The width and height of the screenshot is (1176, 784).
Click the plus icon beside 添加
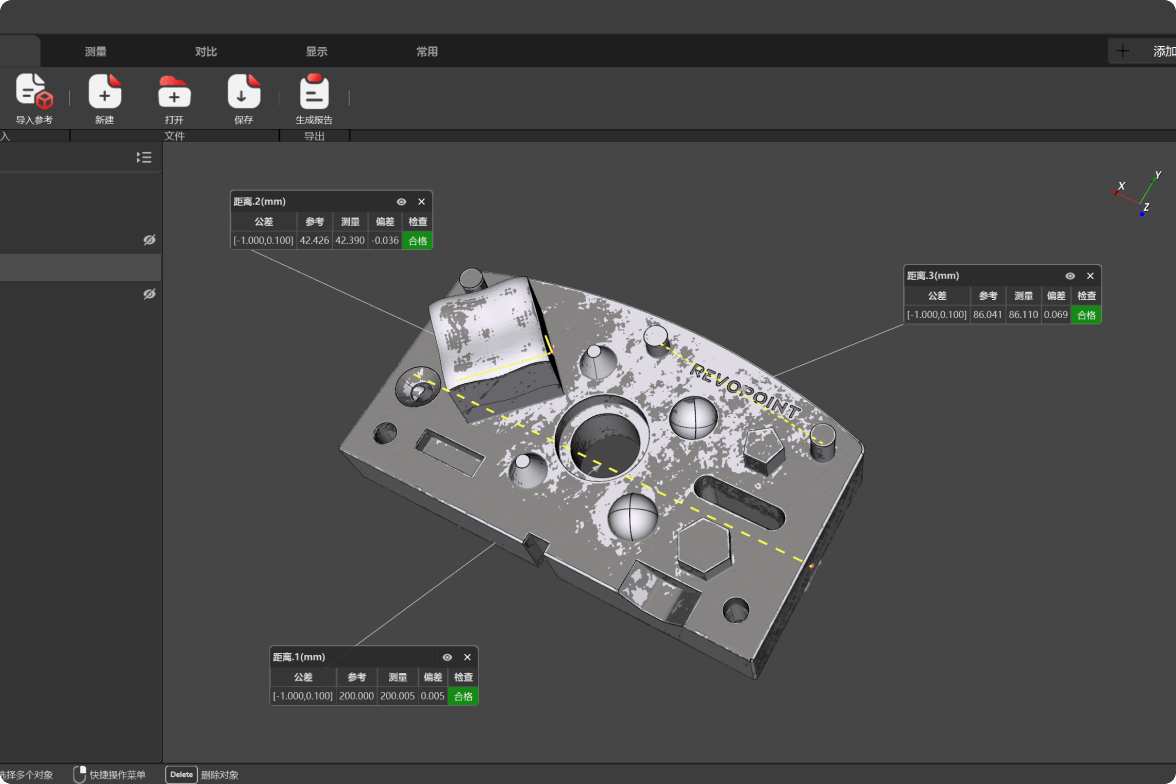pos(1122,51)
